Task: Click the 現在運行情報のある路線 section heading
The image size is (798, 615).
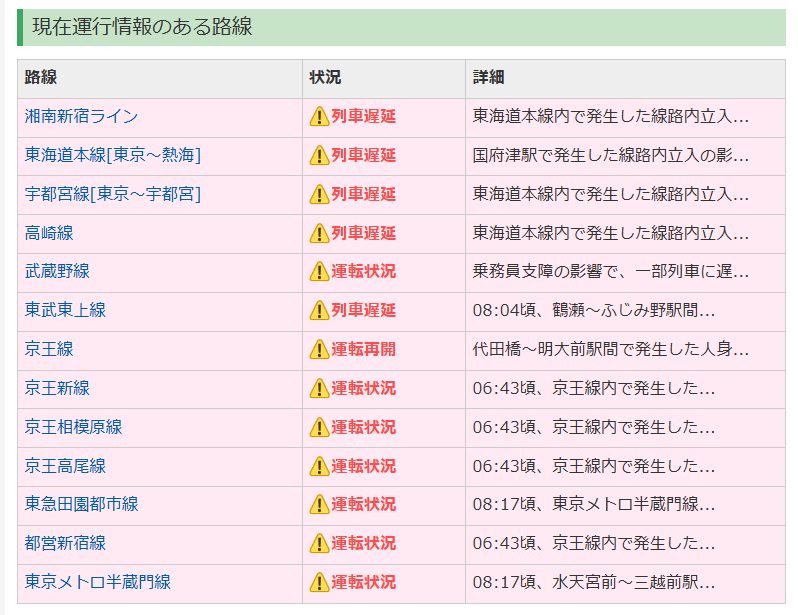Action: pos(142,26)
